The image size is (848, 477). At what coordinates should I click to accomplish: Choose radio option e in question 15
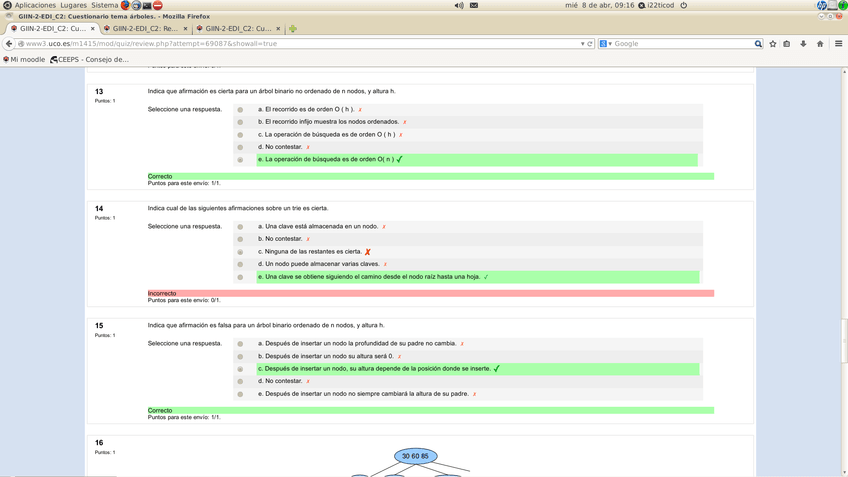pos(240,394)
